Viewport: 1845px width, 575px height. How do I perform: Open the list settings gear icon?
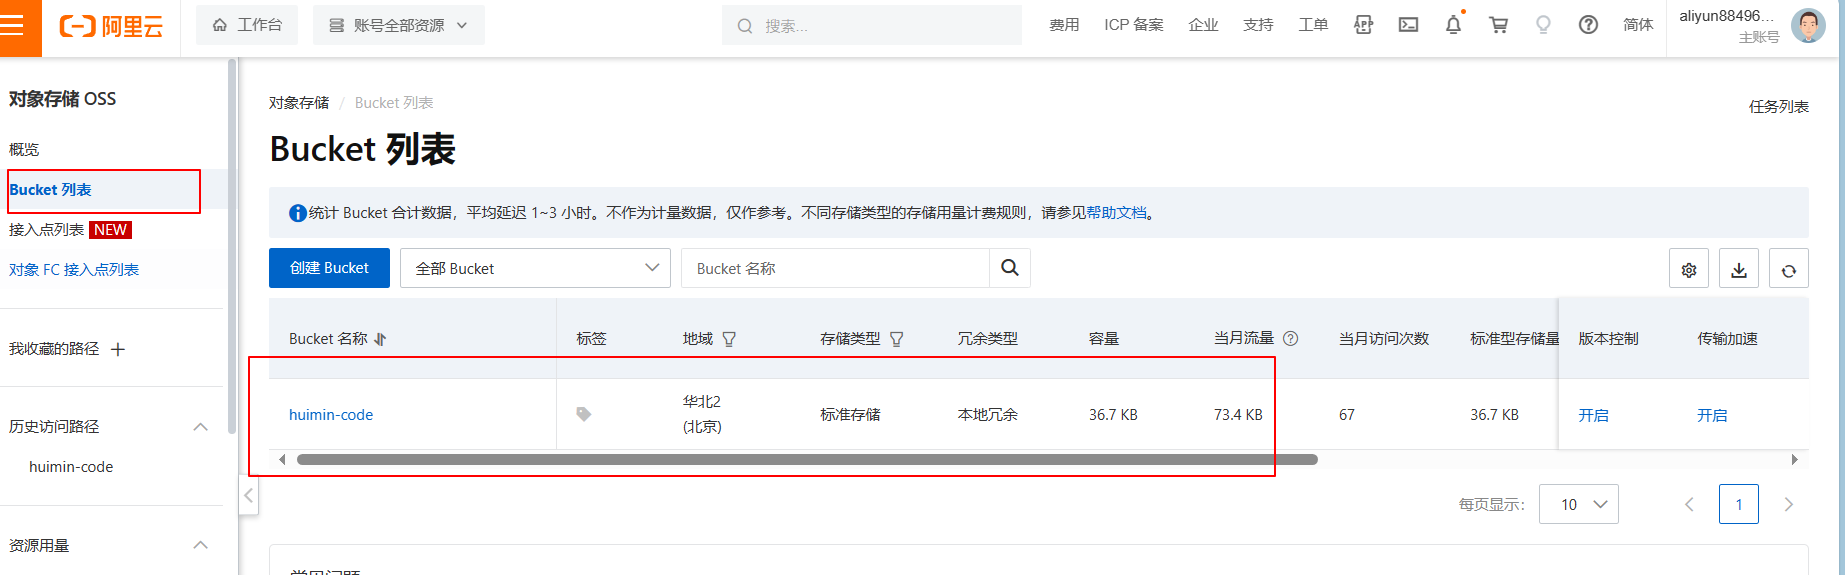click(1689, 269)
